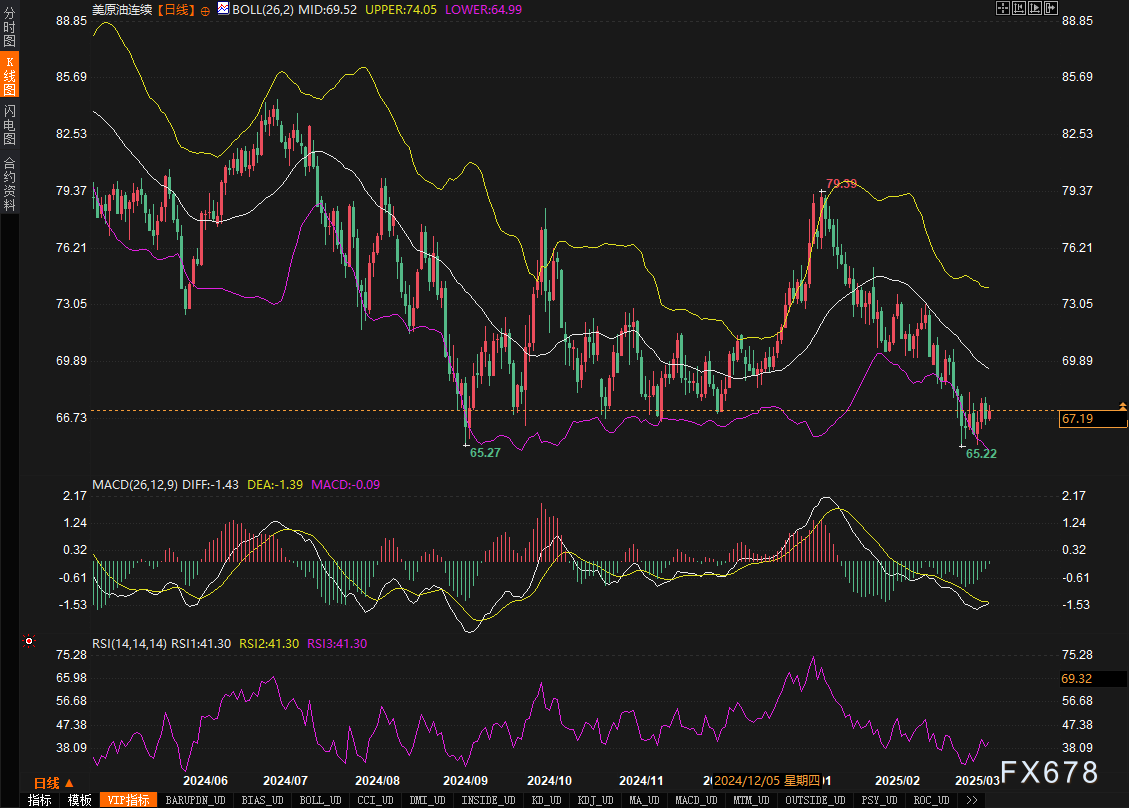The image size is (1129, 808).
Task: Expand more indicators with >> button
Action: [x=971, y=800]
